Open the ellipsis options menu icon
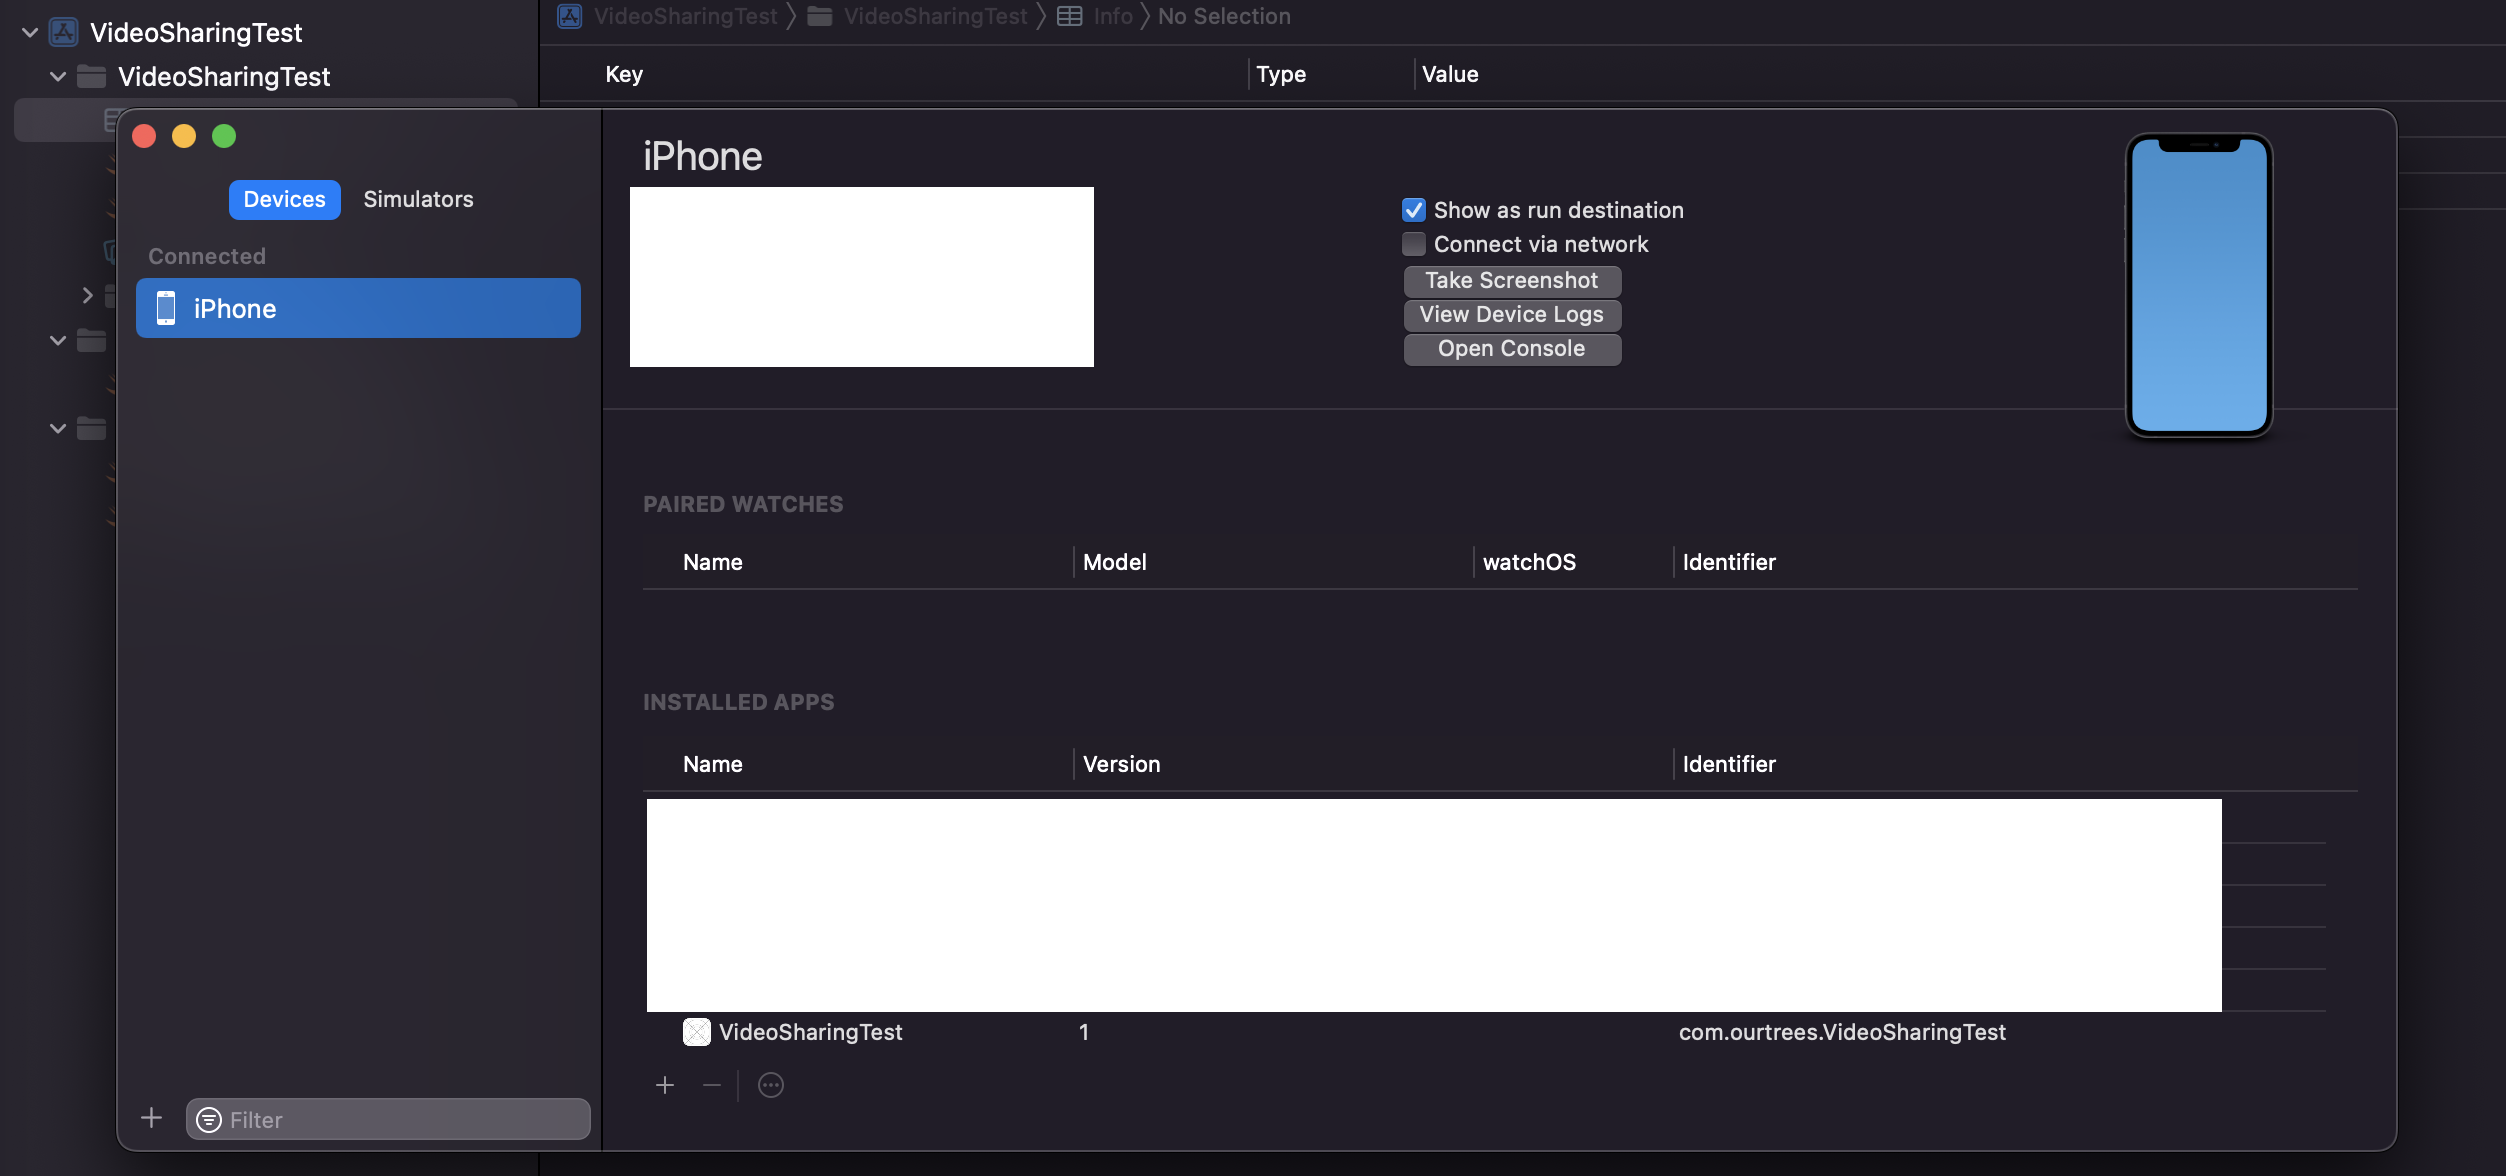 (x=771, y=1085)
